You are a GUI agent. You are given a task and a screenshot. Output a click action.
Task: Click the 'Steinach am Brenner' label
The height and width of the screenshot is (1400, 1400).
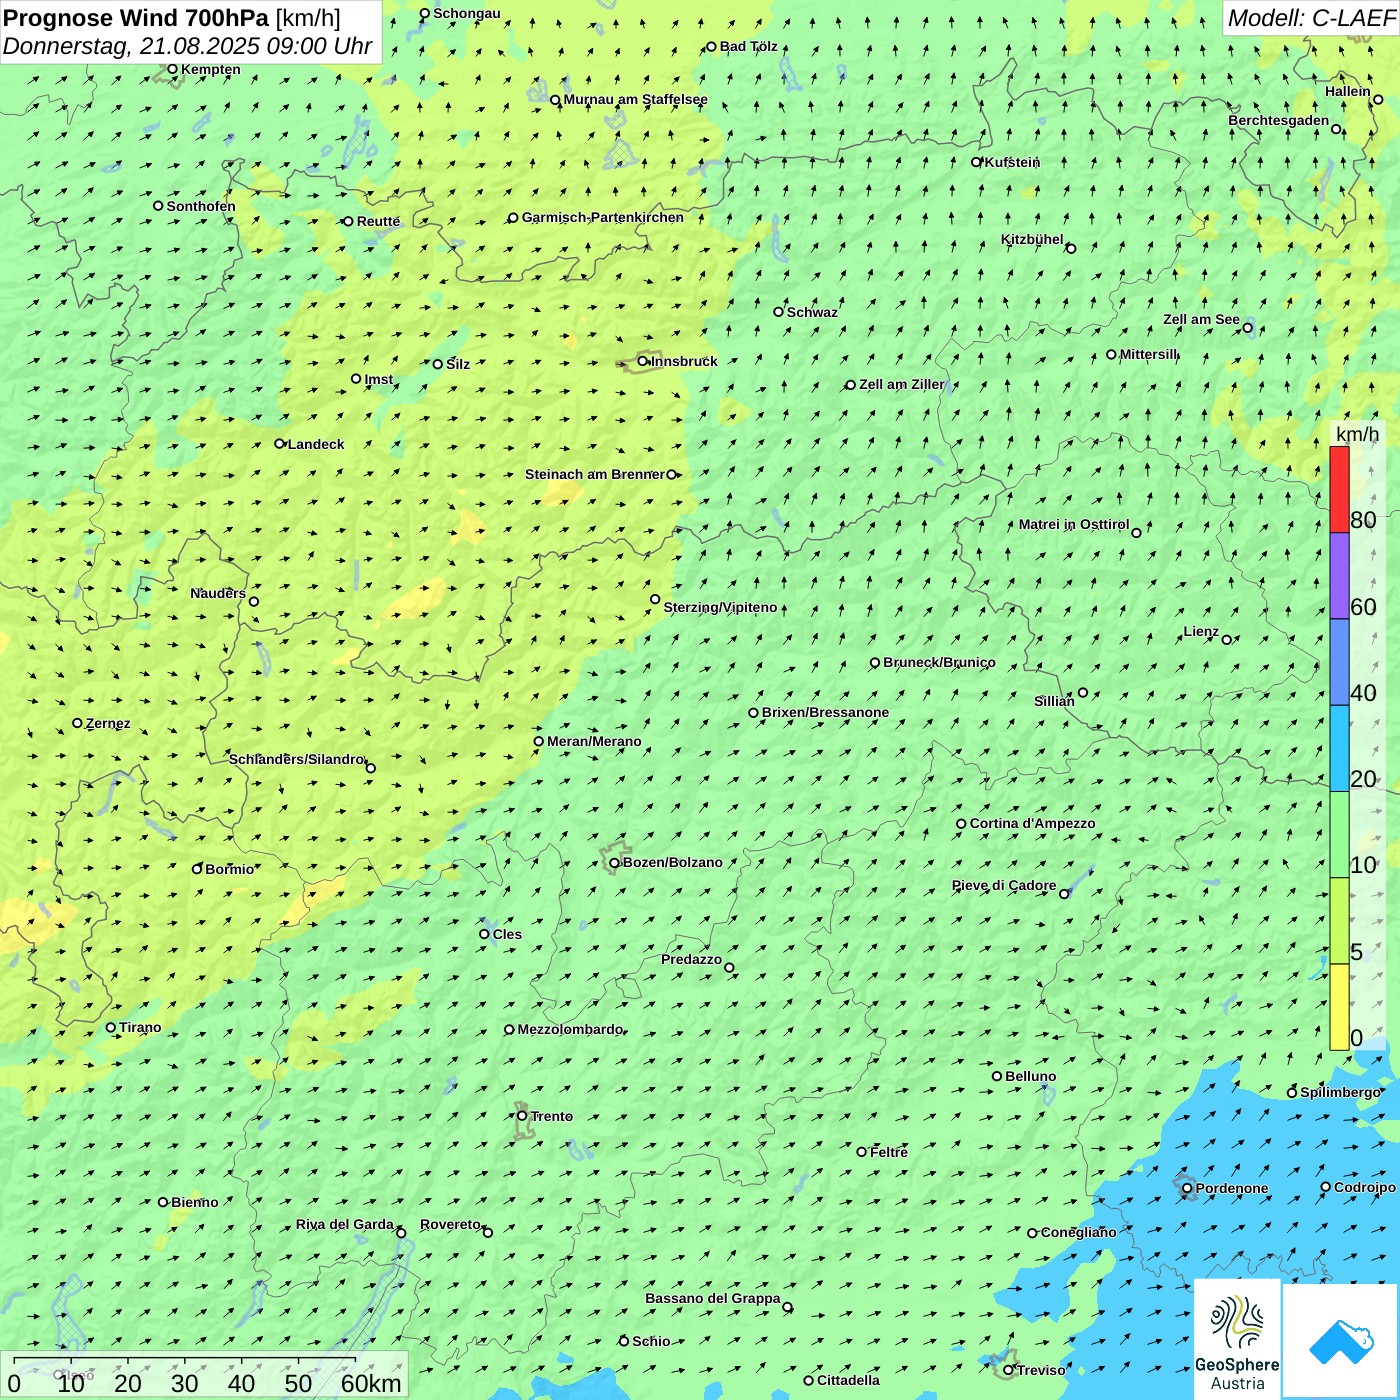tap(594, 474)
